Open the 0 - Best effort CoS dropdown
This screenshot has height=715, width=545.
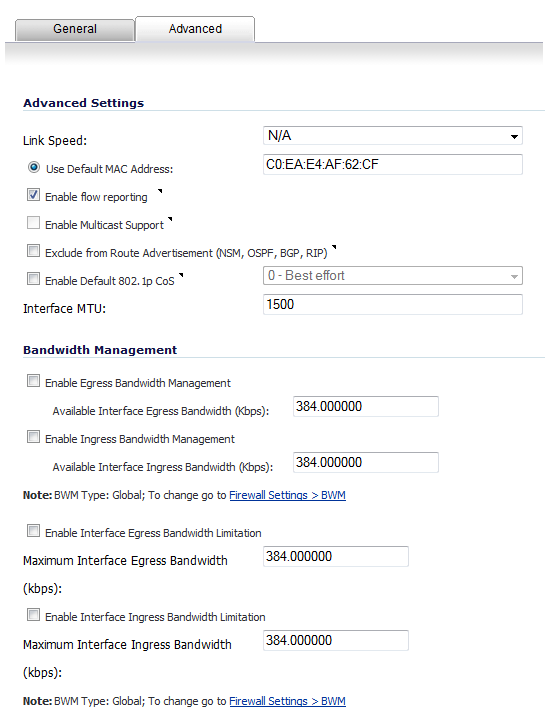(393, 276)
